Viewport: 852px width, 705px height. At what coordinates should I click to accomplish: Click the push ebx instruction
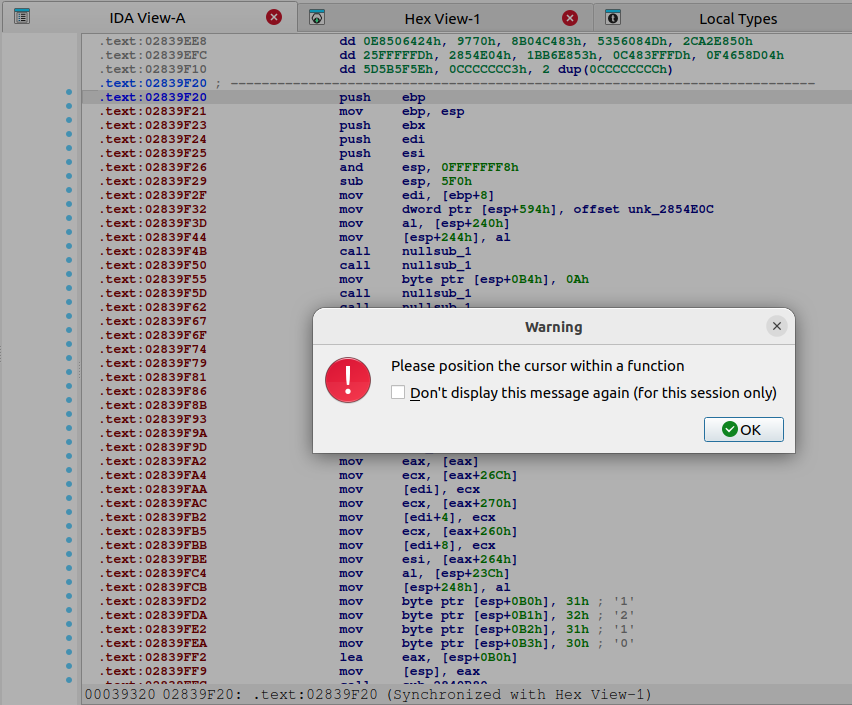382,126
